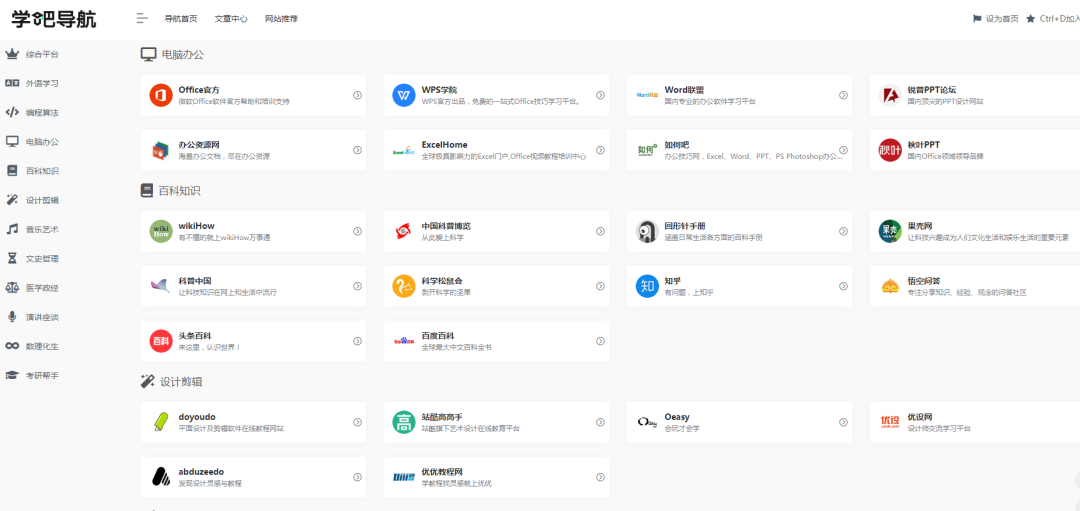
Task: Open the 导航首页 menu item
Action: pyautogui.click(x=180, y=19)
